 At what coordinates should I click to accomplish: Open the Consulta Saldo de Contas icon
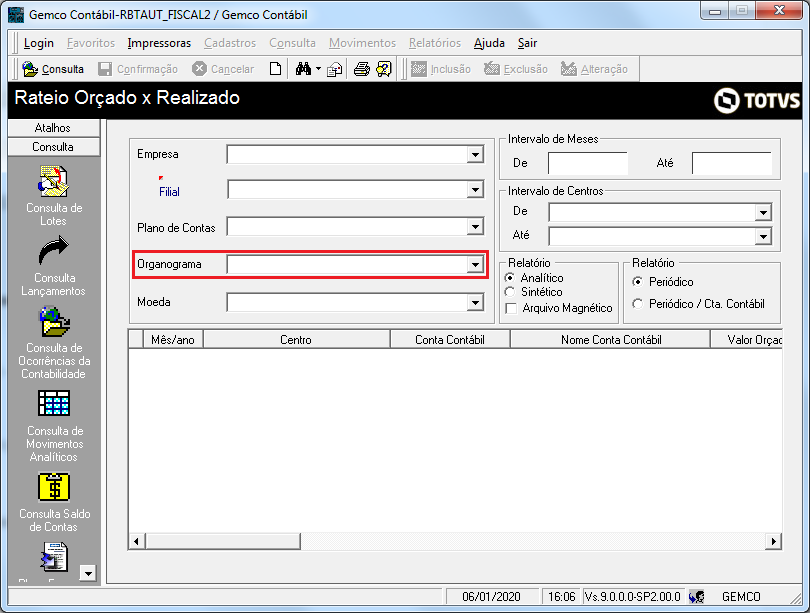point(54,487)
